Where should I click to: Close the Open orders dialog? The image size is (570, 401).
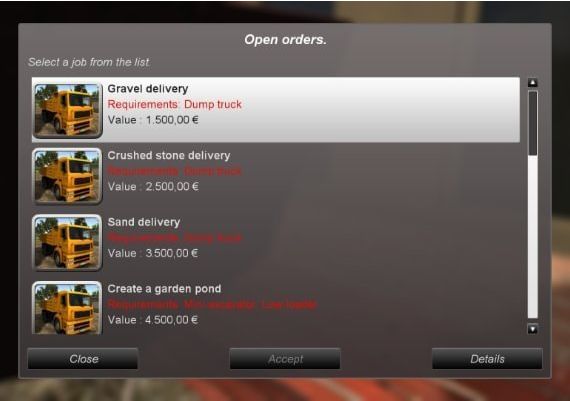point(83,359)
